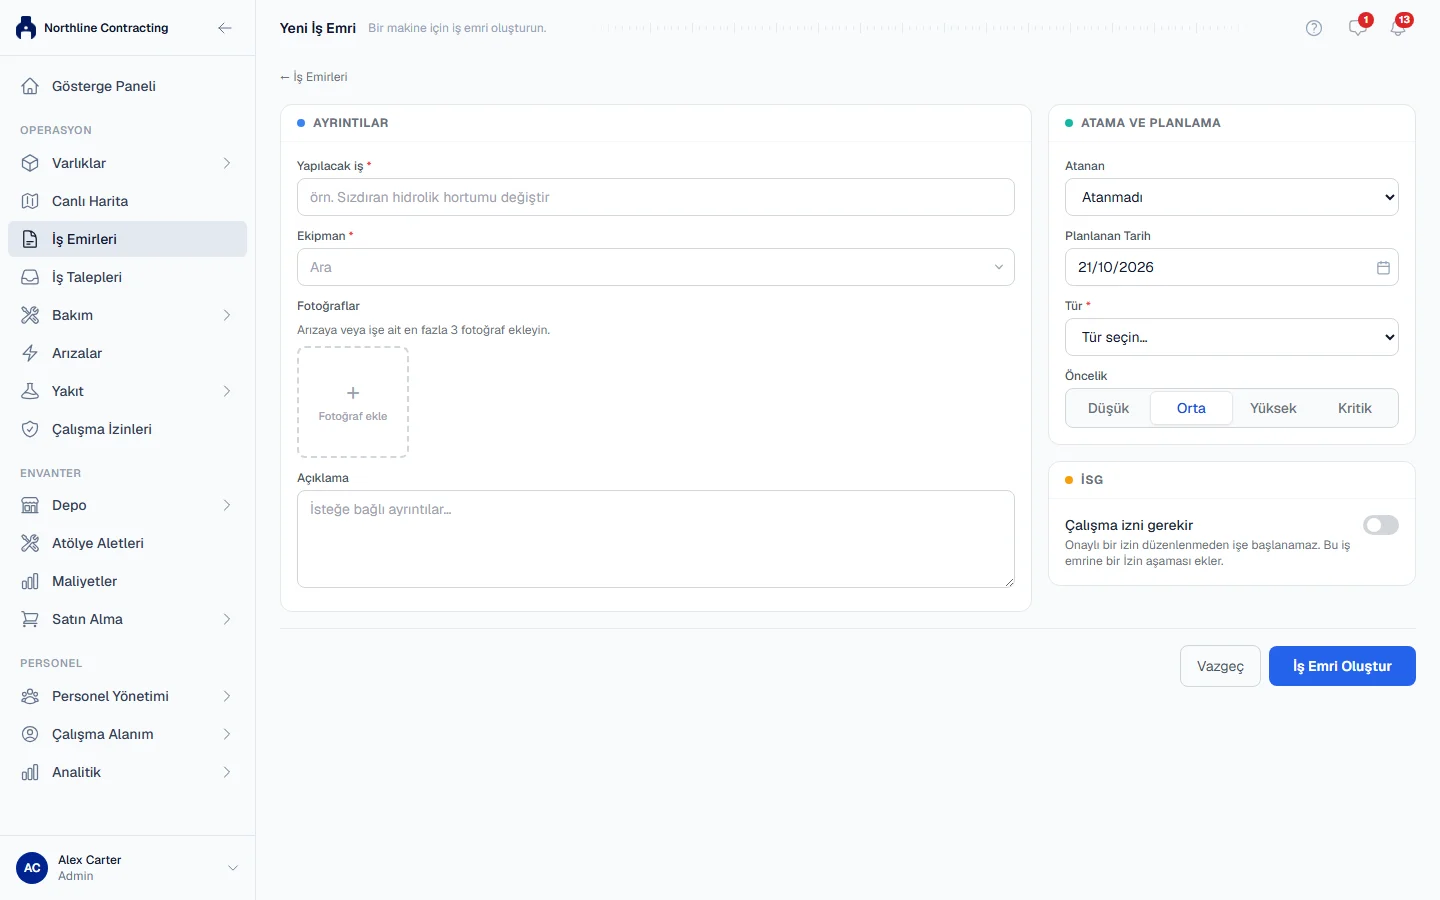This screenshot has width=1440, height=900.
Task: Expand the Varlıklar menu
Action: (x=127, y=163)
